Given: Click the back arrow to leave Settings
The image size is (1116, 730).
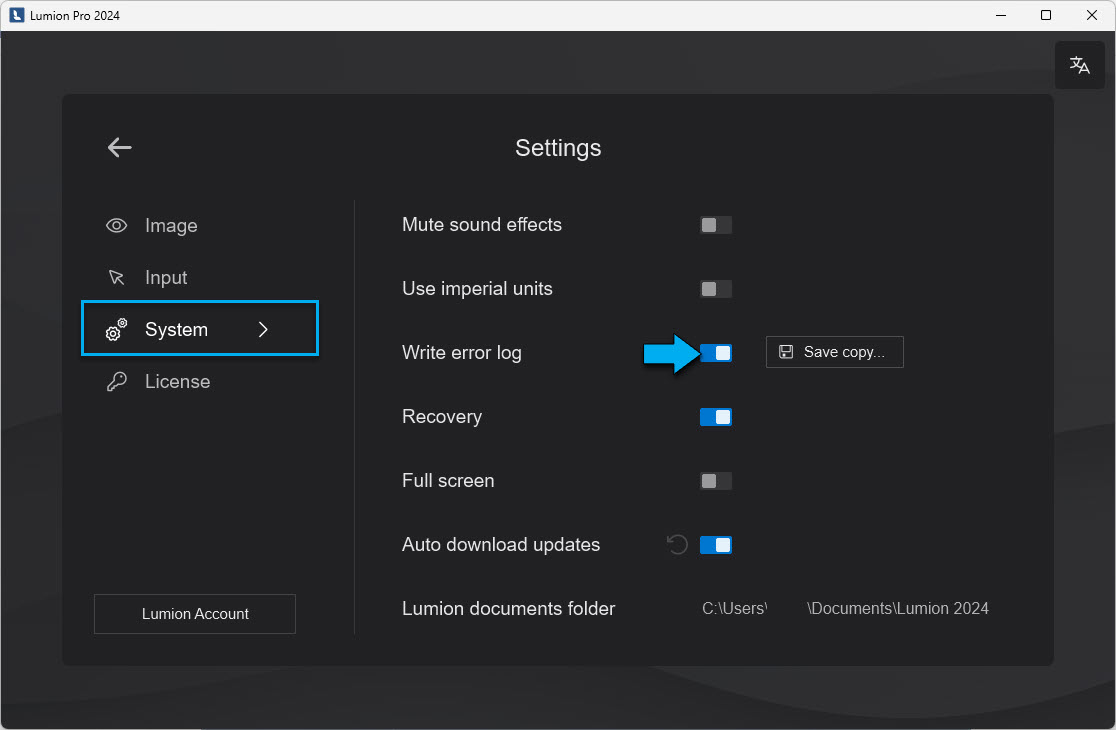Looking at the screenshot, I should pos(118,147).
